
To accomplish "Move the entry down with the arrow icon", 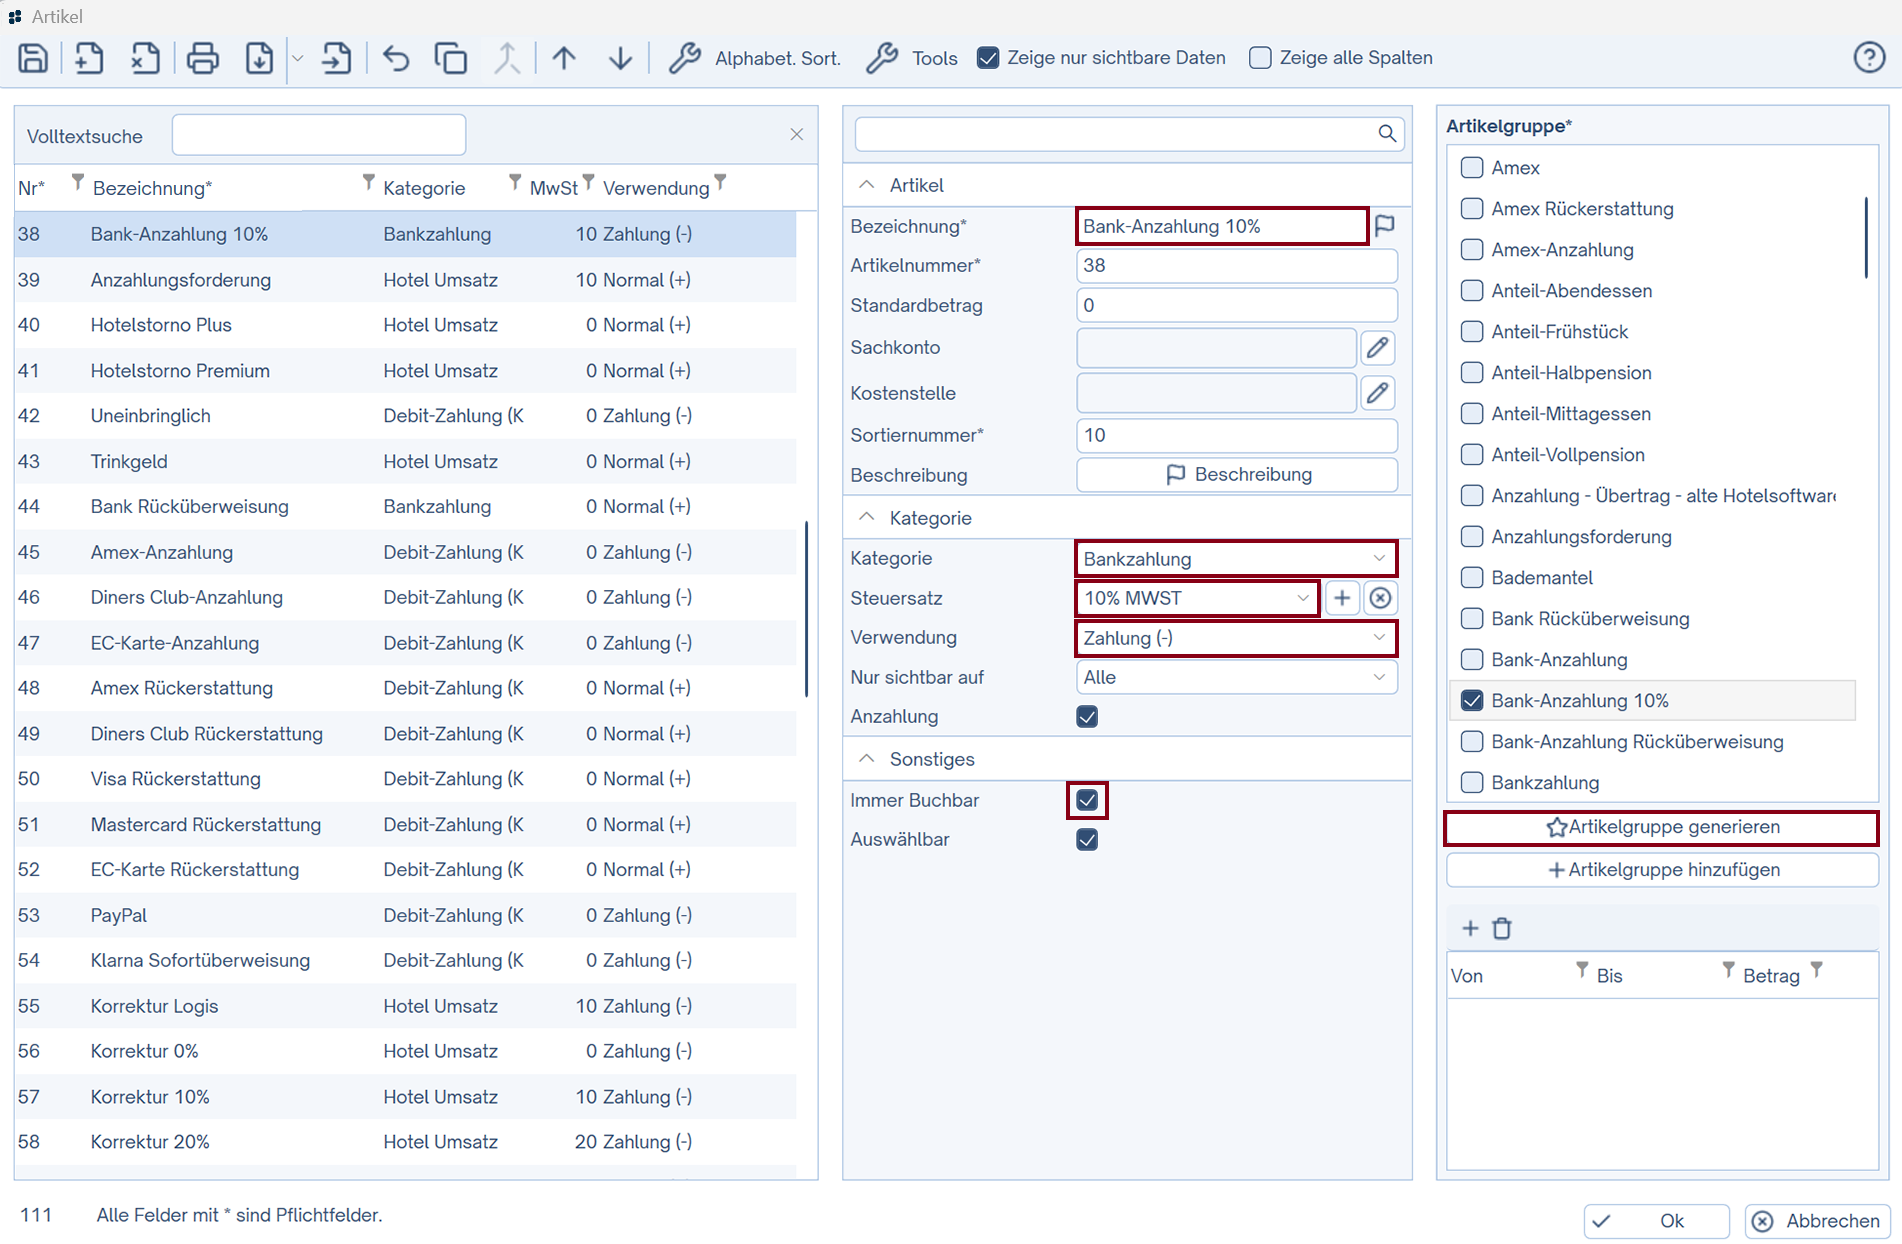I will click(620, 58).
